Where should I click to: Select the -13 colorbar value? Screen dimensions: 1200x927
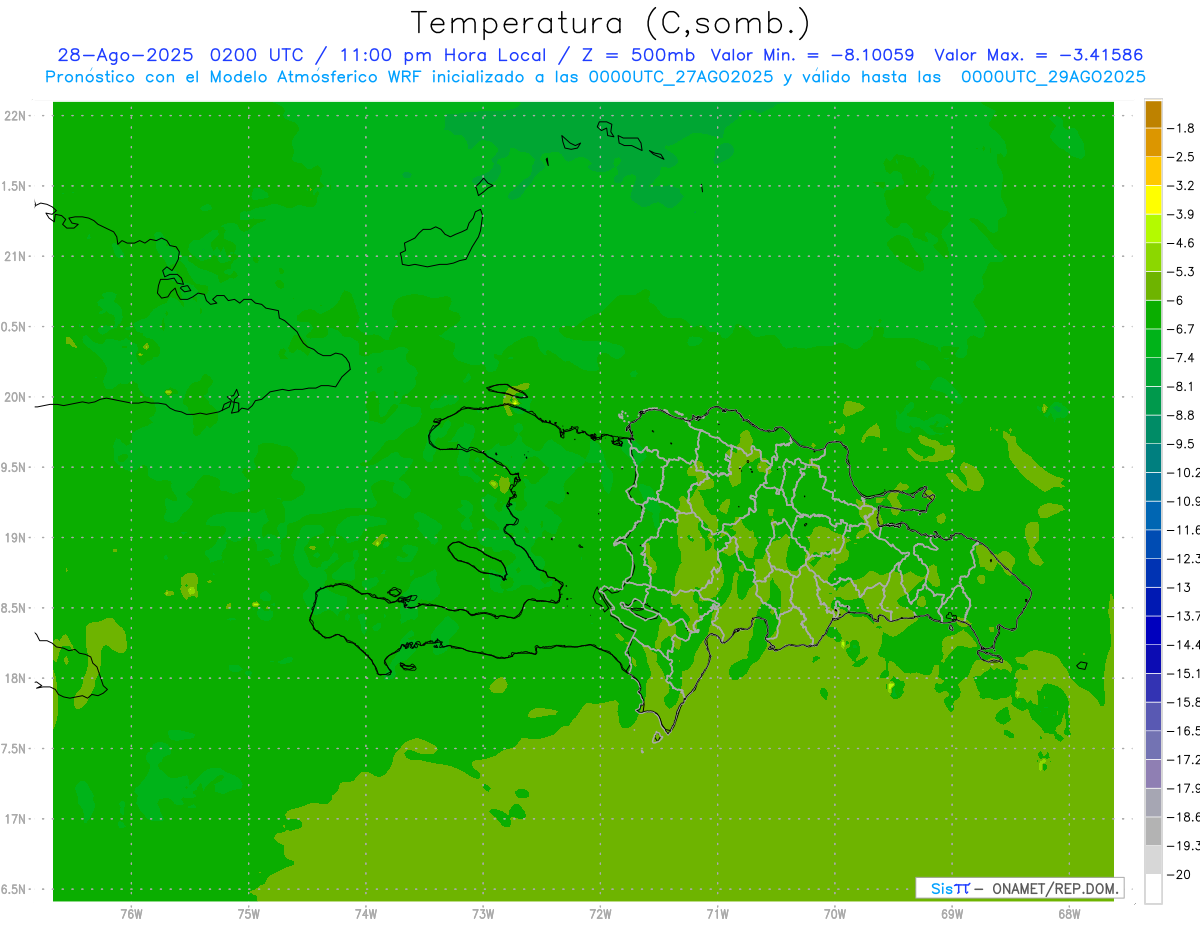(1181, 587)
